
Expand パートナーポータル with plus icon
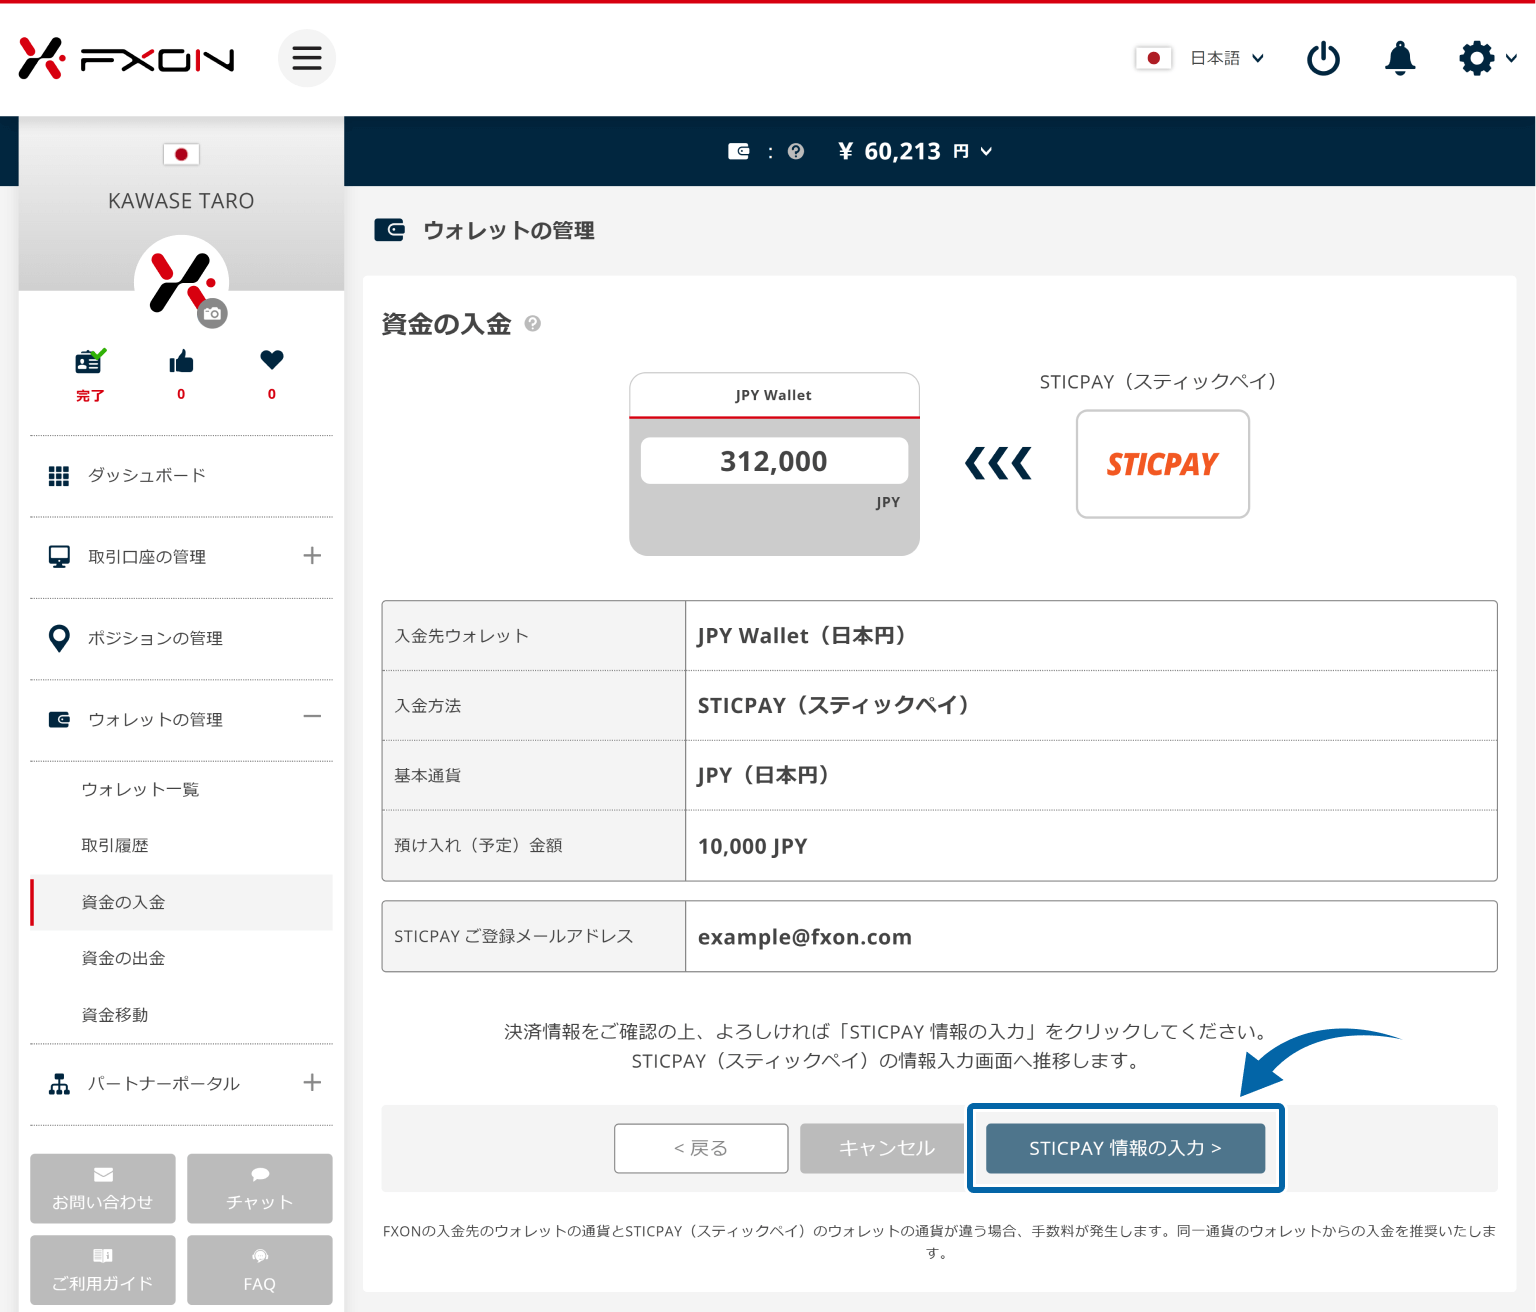coord(312,1083)
